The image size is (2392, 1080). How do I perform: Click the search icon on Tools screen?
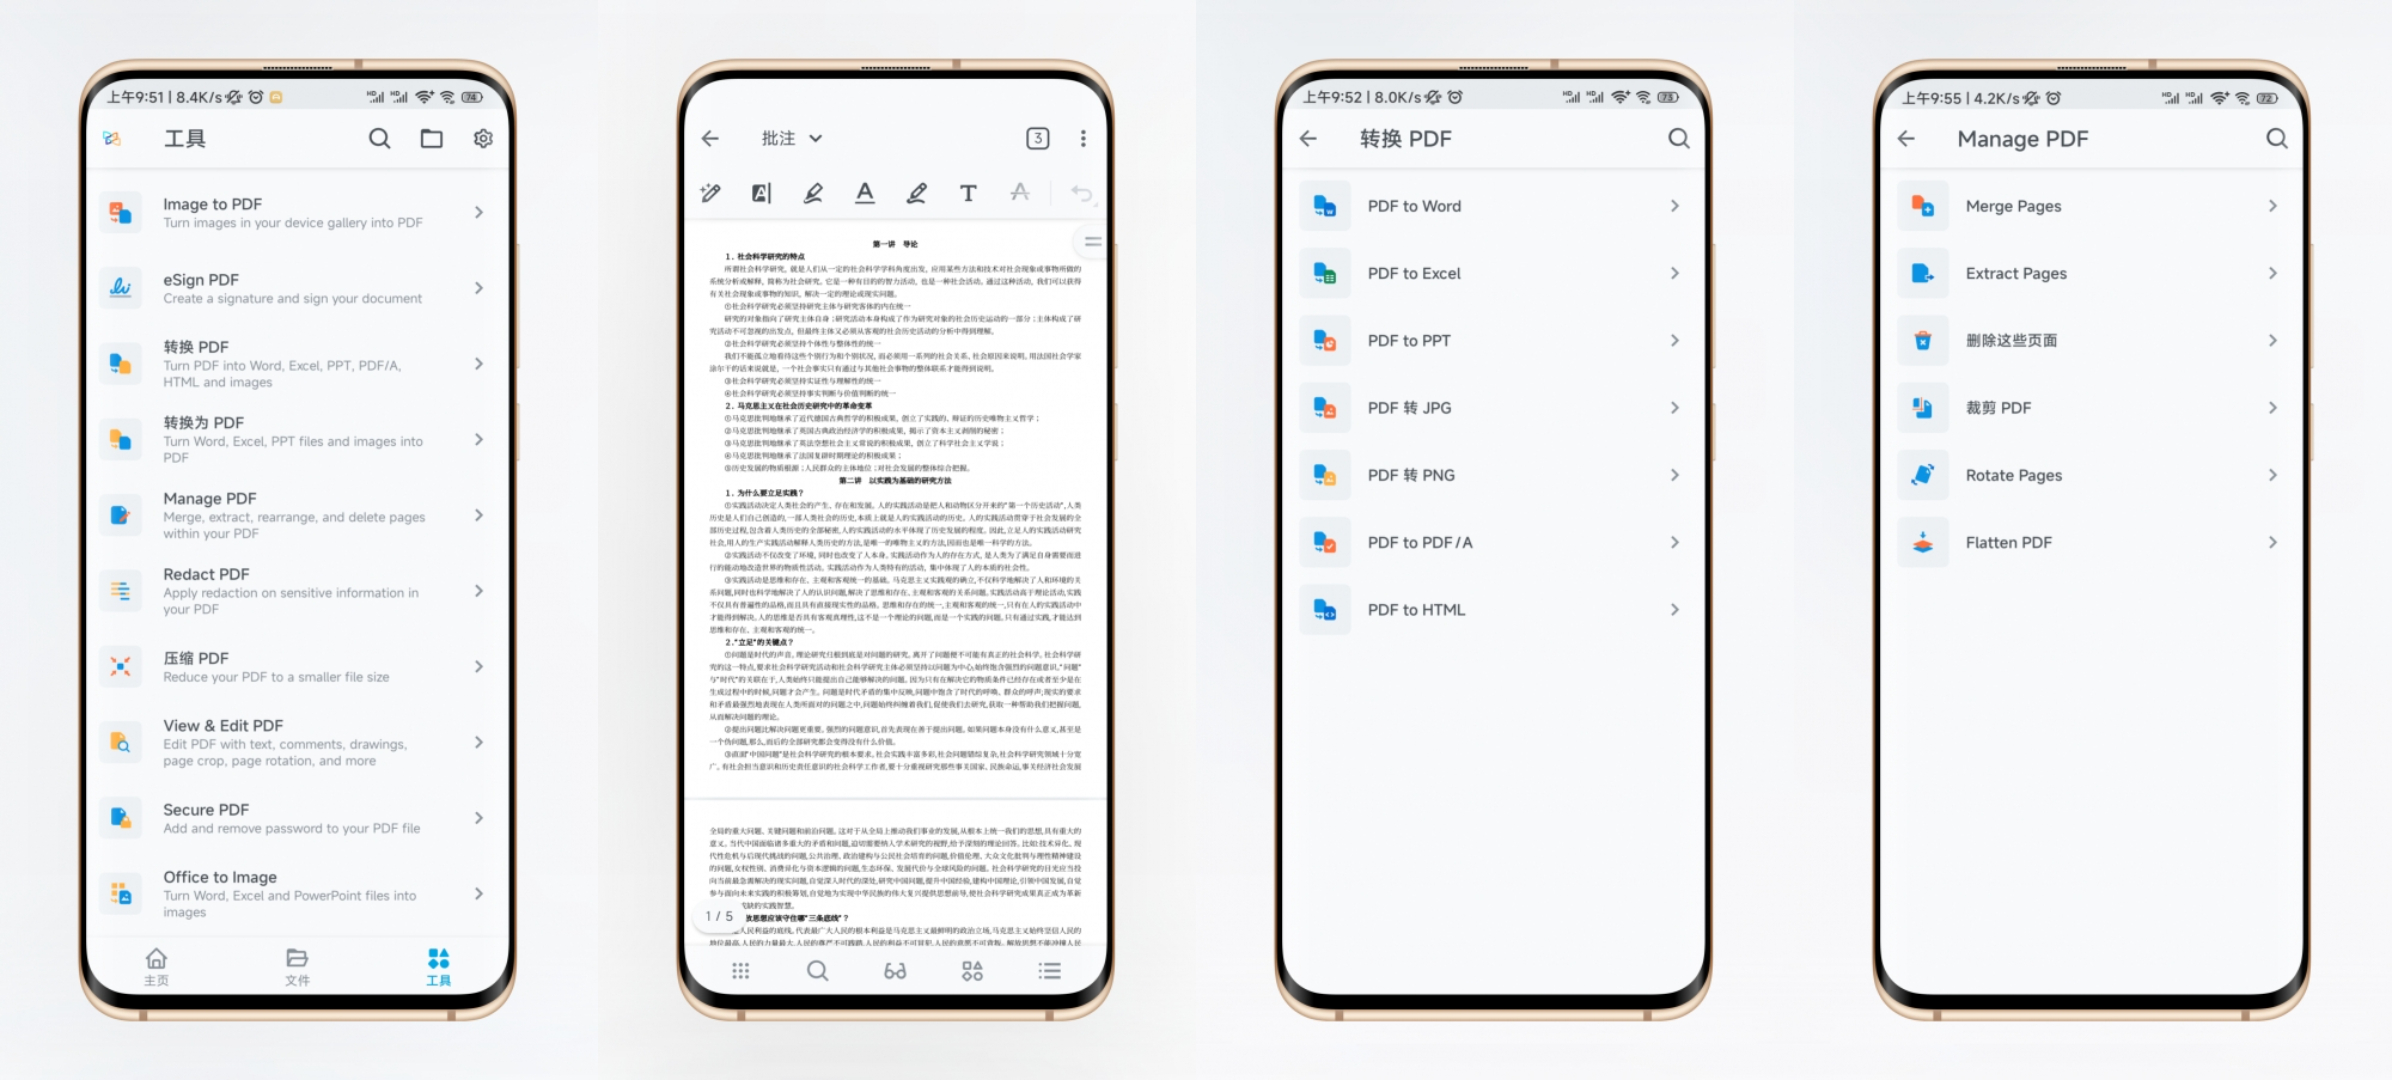pyautogui.click(x=378, y=139)
